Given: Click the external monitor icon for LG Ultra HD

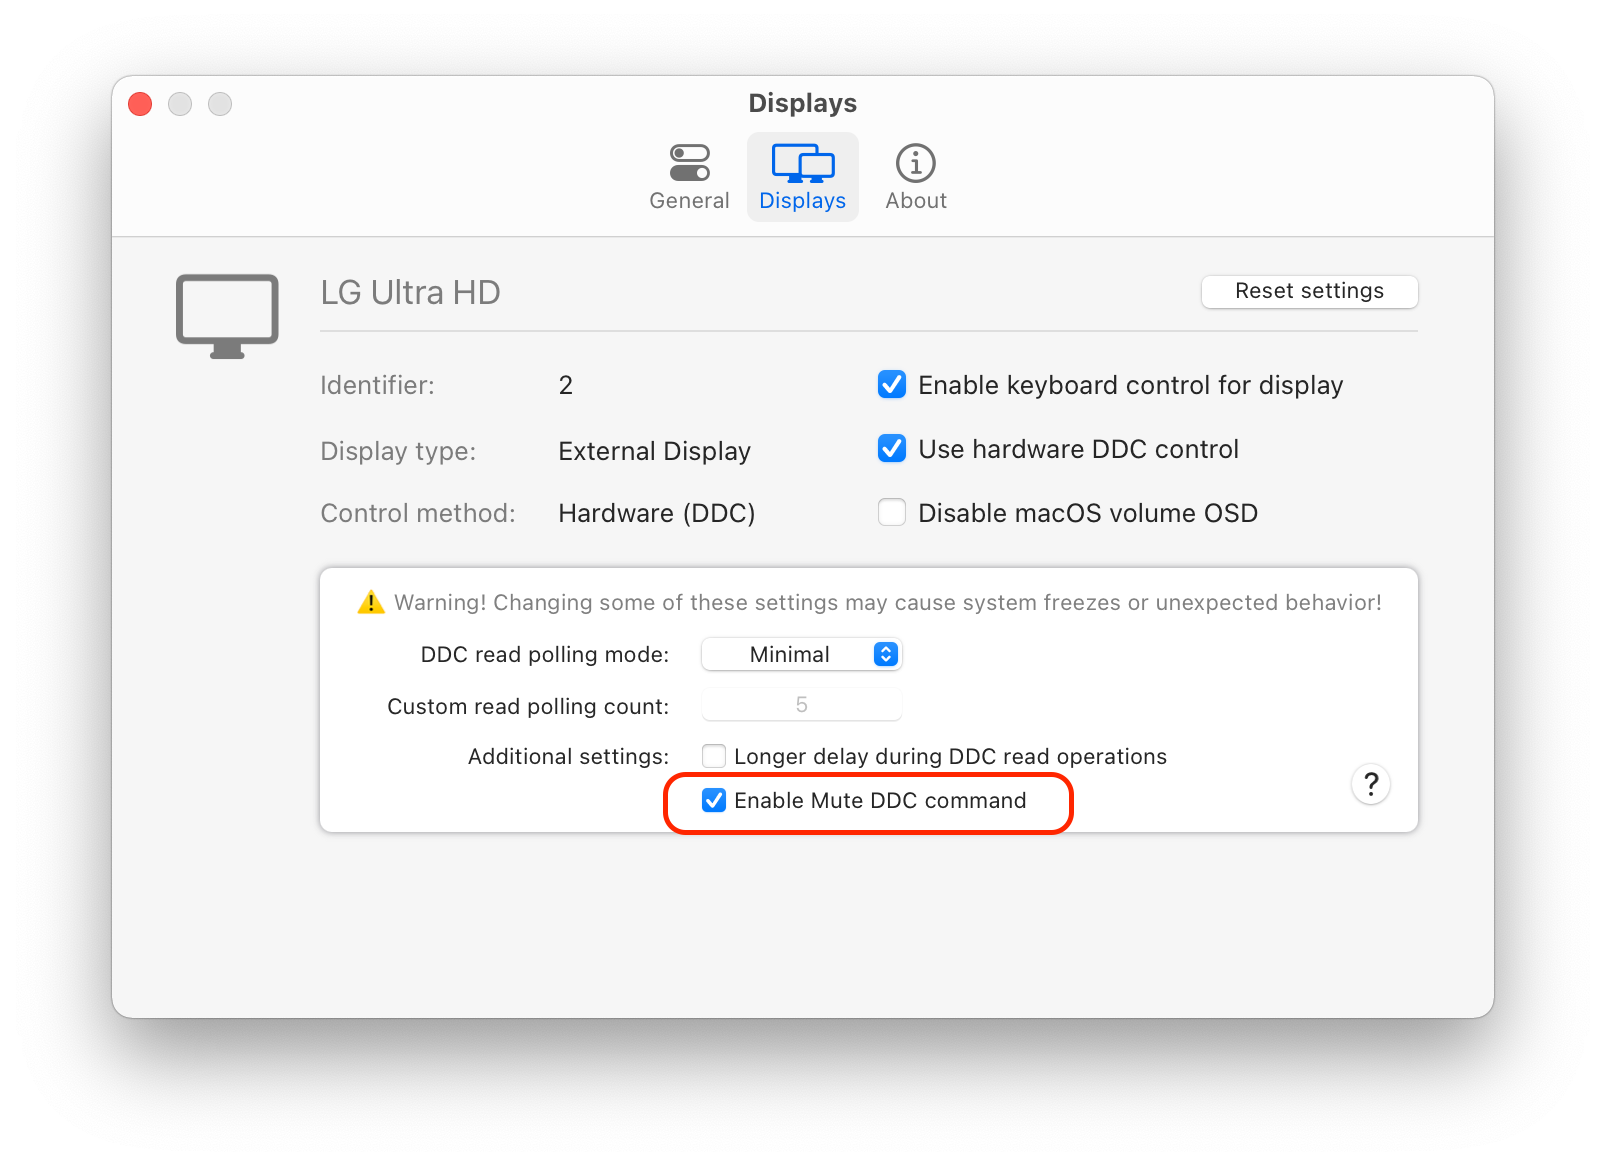Looking at the screenshot, I should tap(226, 313).
